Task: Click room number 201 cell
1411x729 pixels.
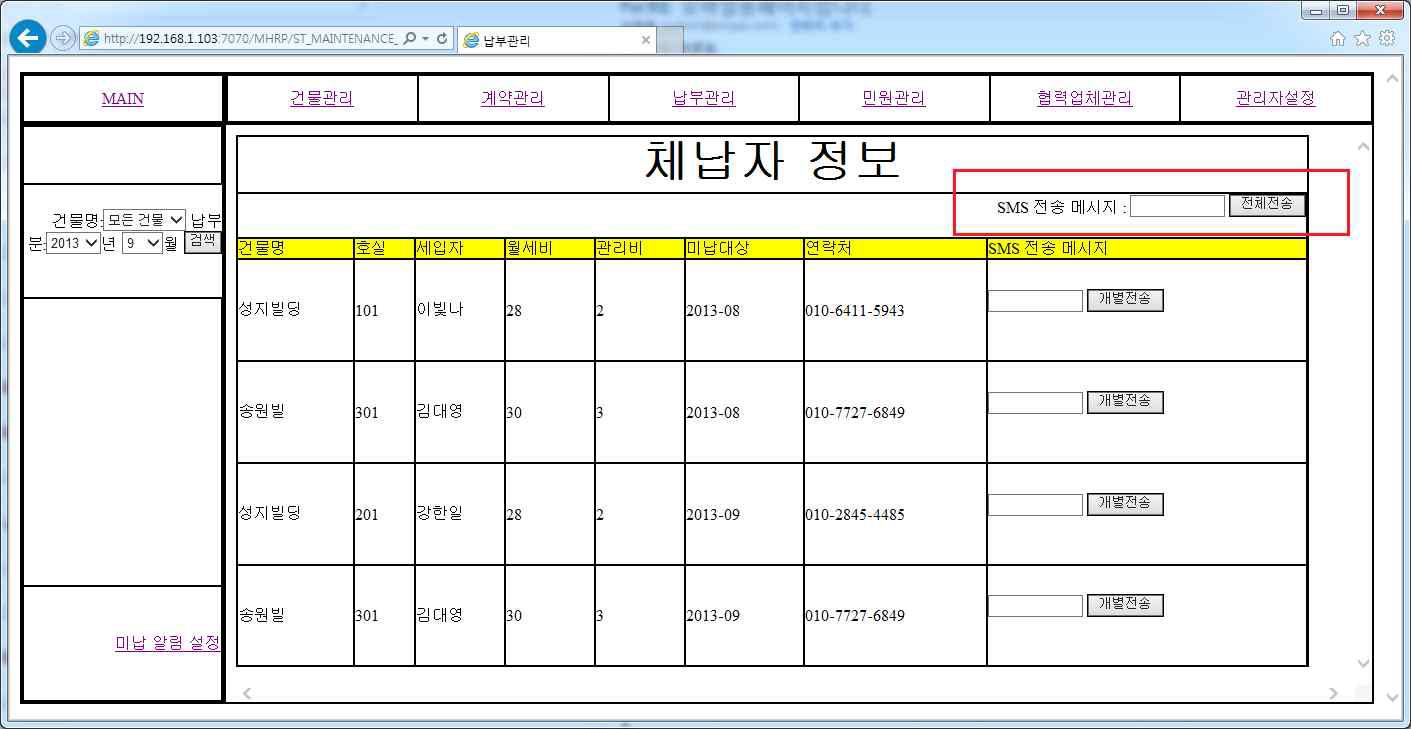Action: [367, 515]
